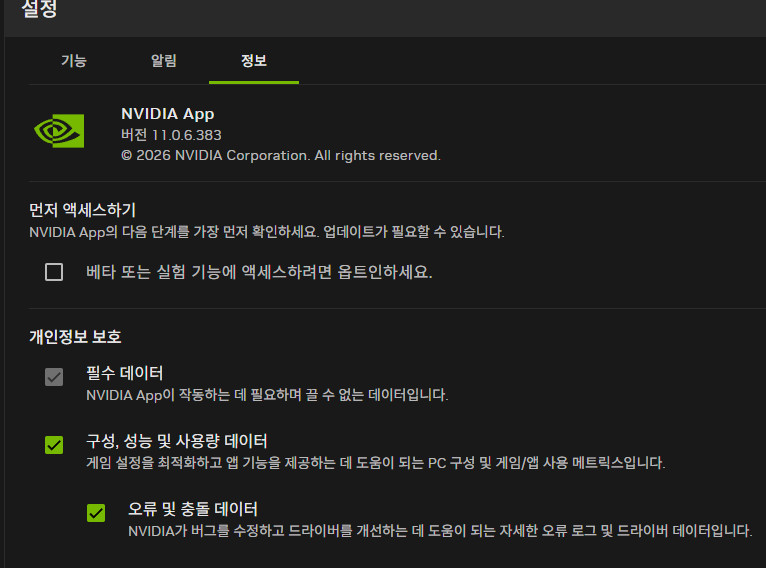Click the 먼저 액세스하기 heading

click(x=82, y=210)
